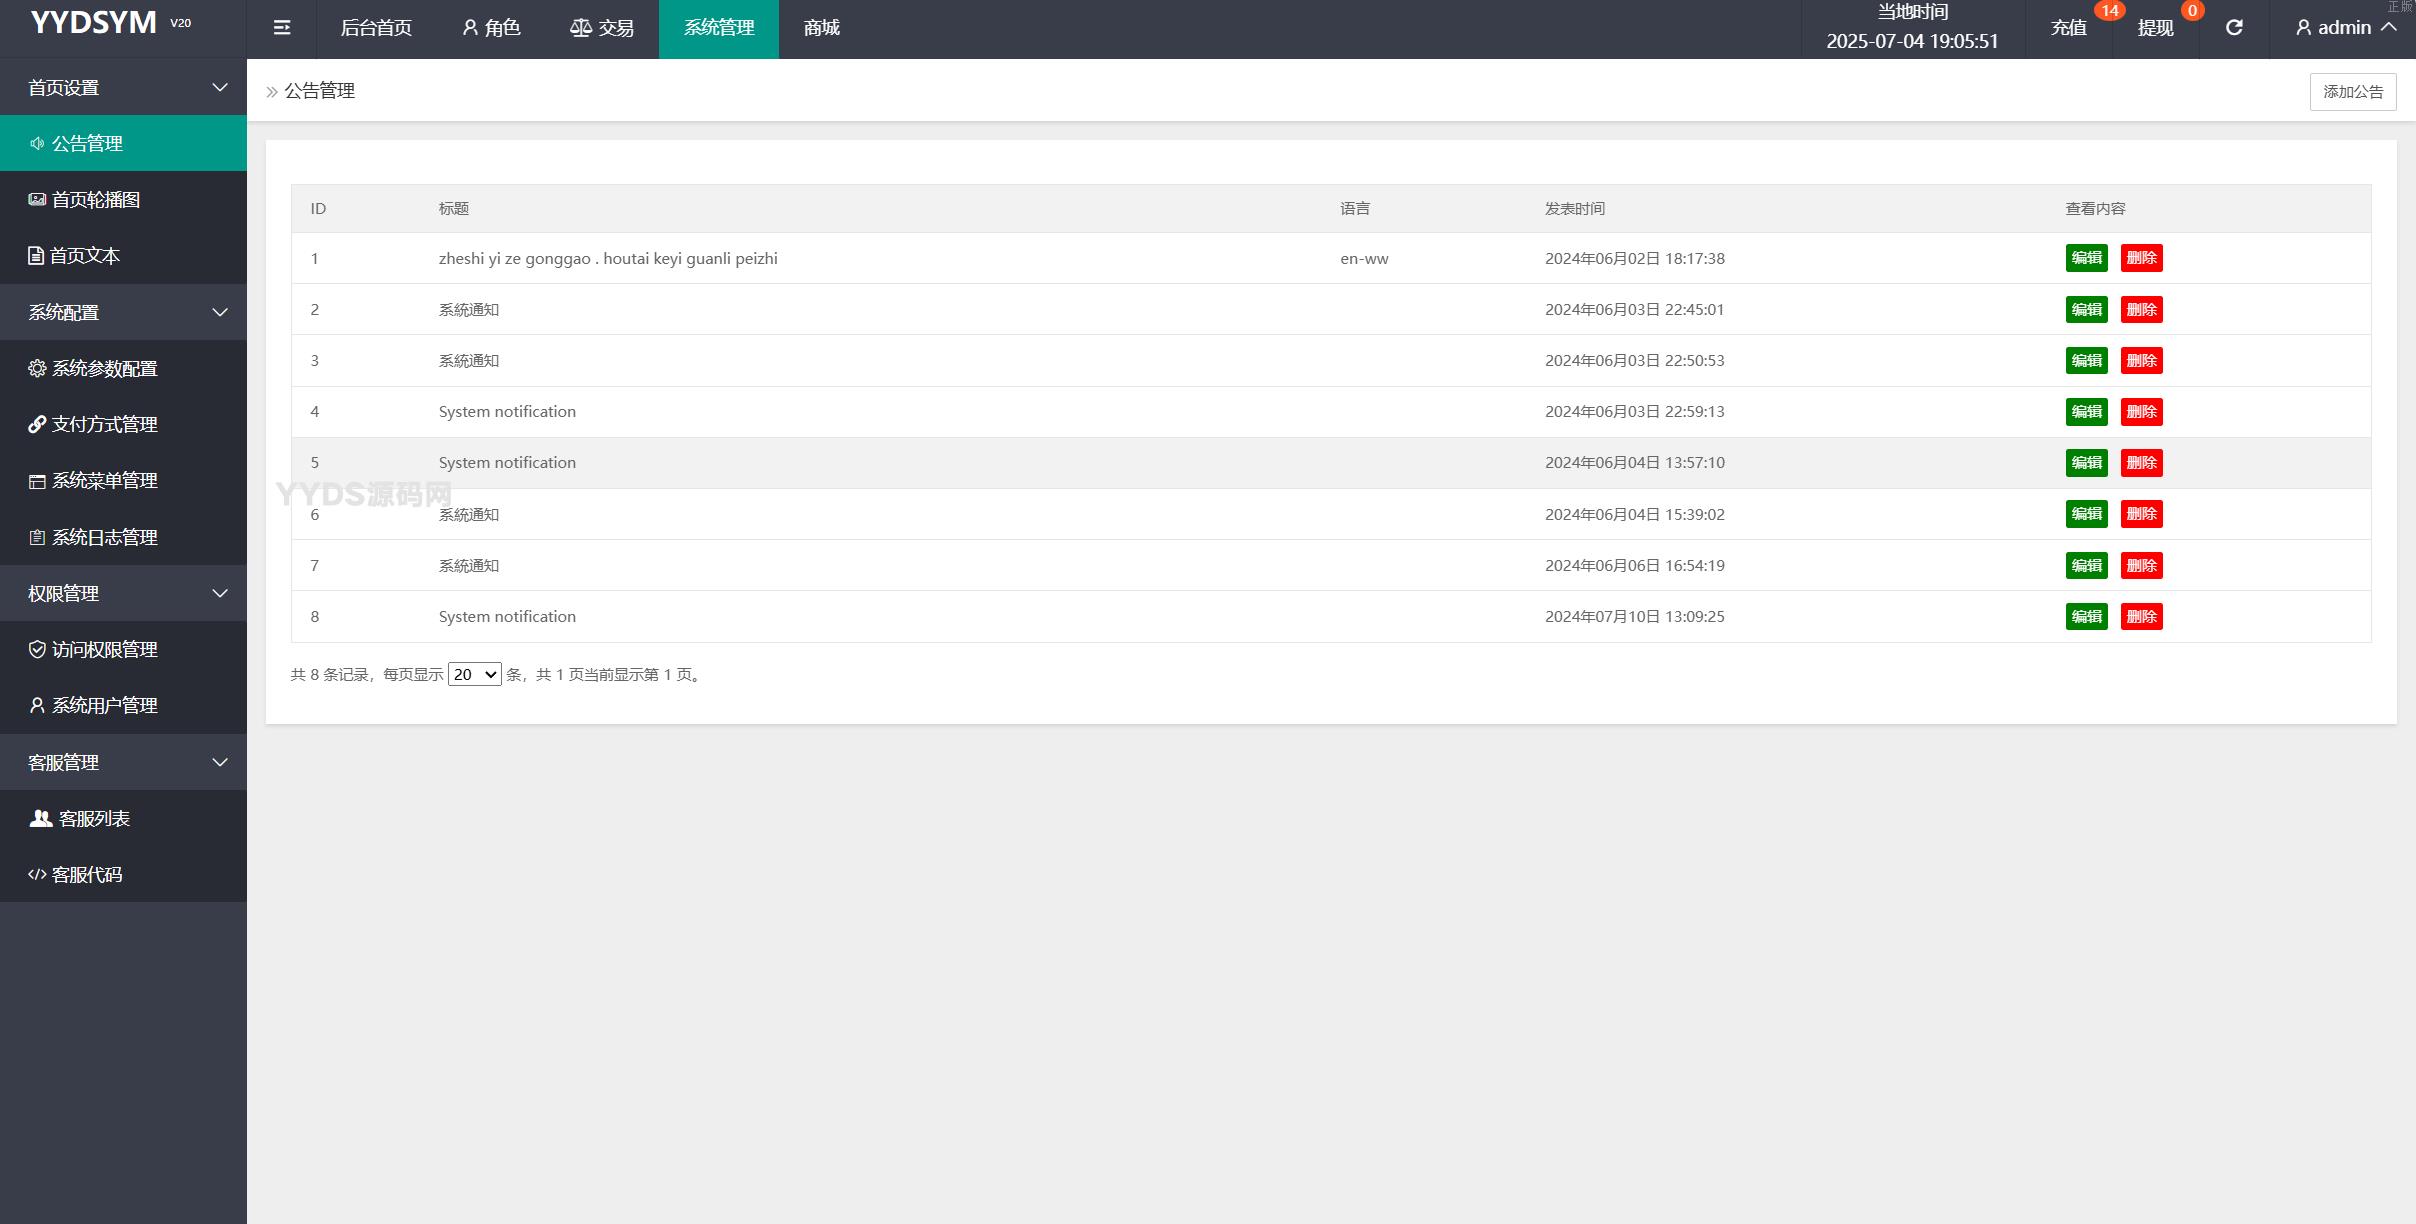Expand the admin user menu
Image resolution: width=2416 pixels, height=1224 pixels.
pyautogui.click(x=2345, y=28)
